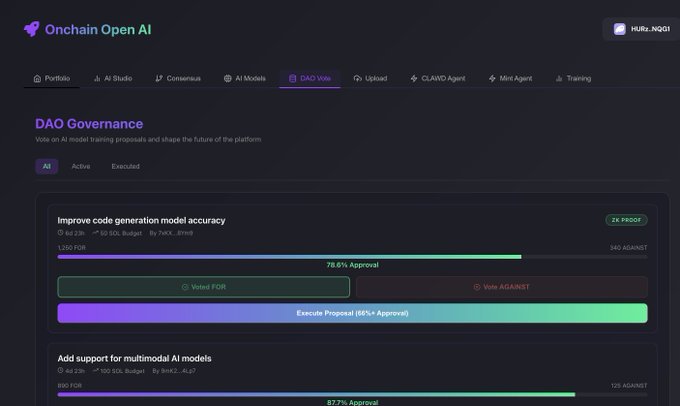Screen dimensions: 680x406
Task: Click the rocket logo icon
Action: [x=32, y=29]
